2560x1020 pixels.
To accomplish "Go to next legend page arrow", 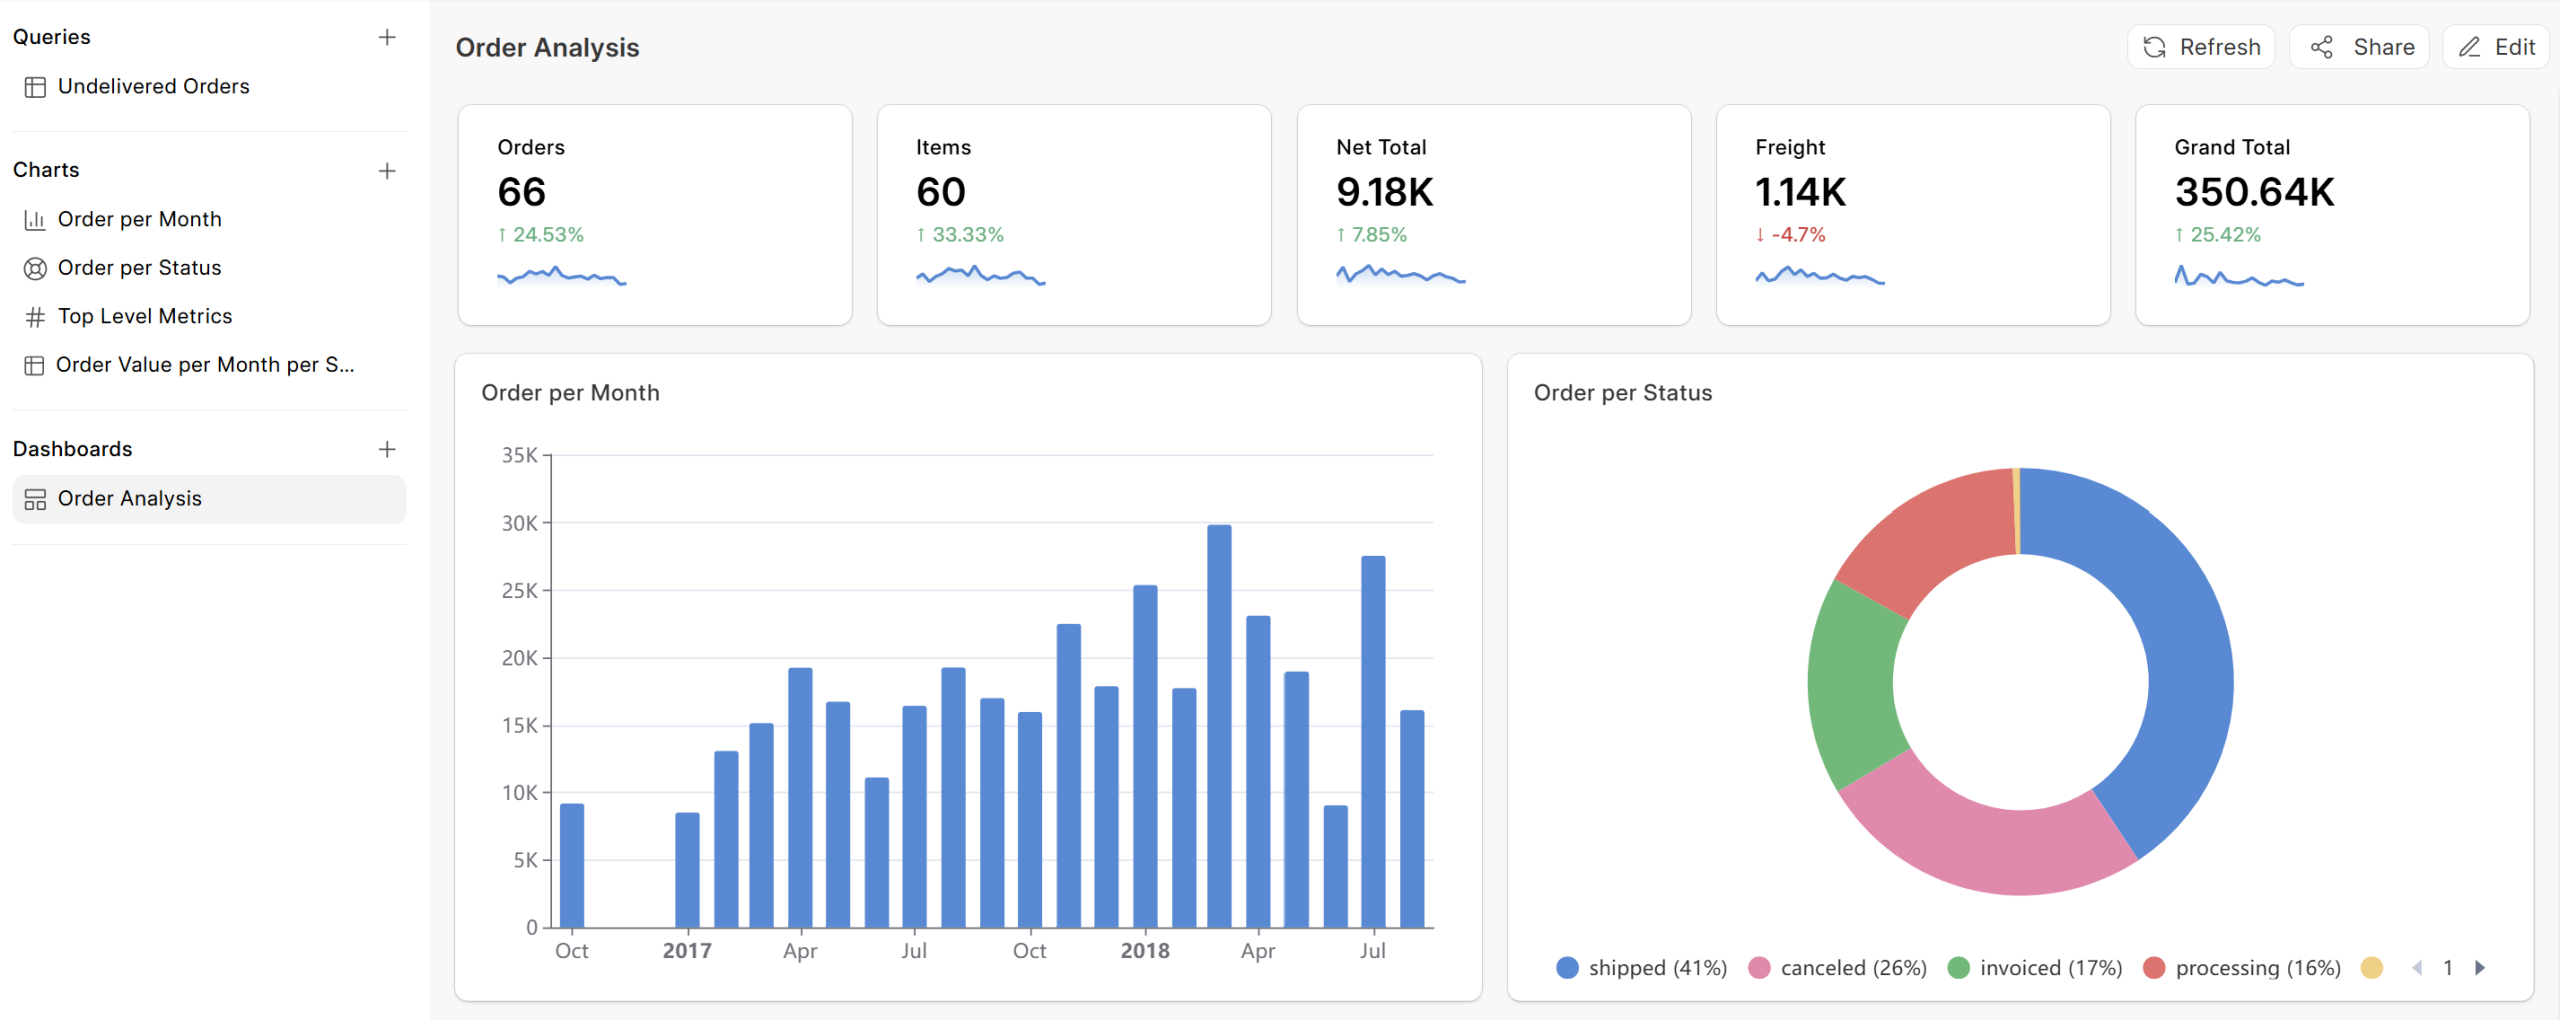I will [x=2480, y=968].
